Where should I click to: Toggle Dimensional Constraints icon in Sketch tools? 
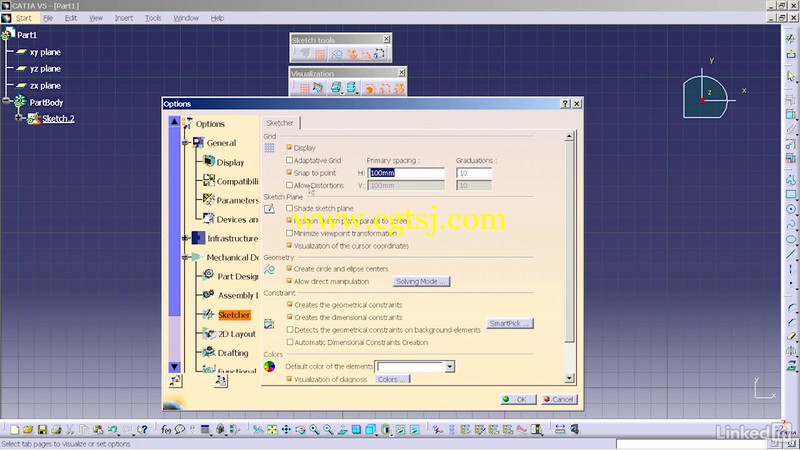(366, 54)
